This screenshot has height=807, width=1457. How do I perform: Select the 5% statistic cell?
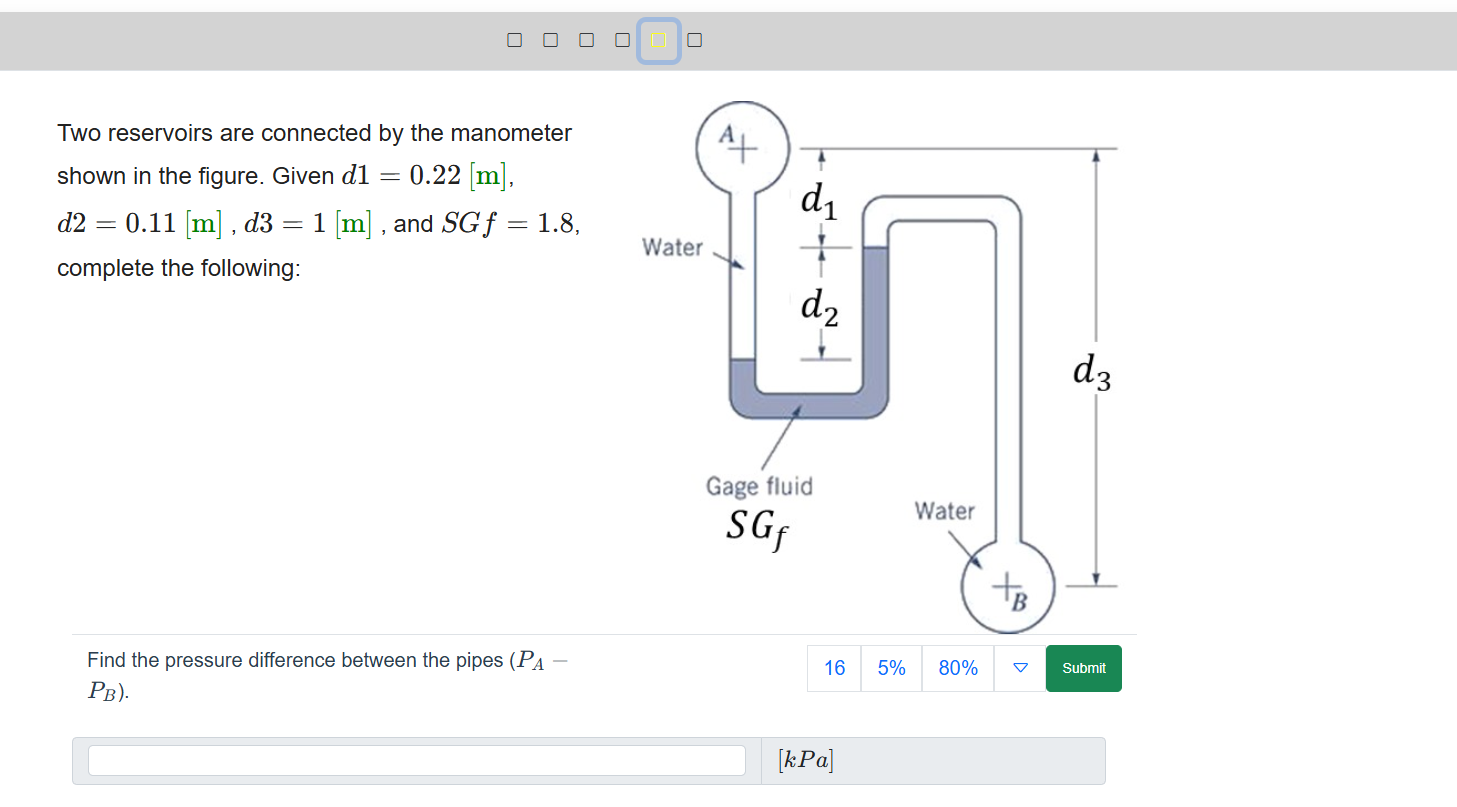[890, 668]
